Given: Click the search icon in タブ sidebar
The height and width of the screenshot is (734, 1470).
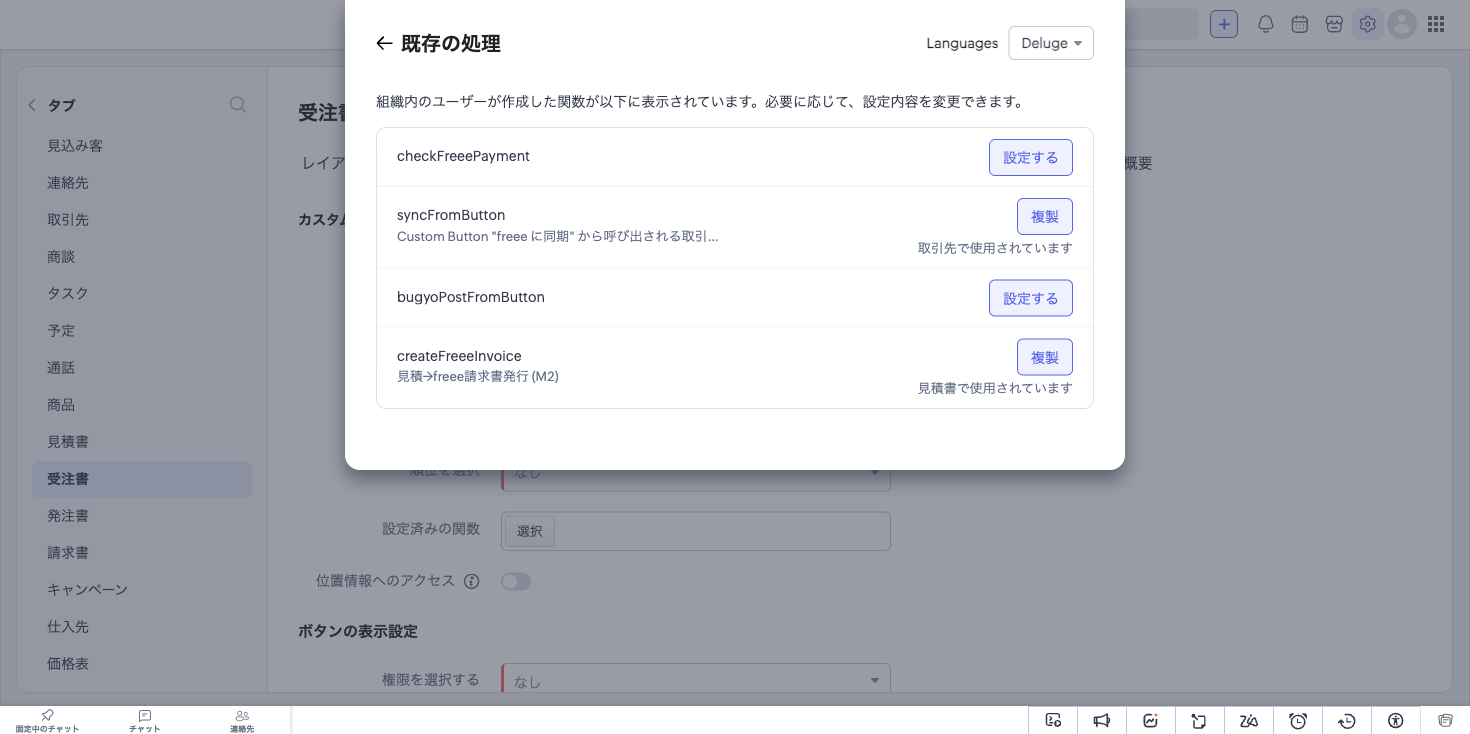Looking at the screenshot, I should pyautogui.click(x=238, y=104).
